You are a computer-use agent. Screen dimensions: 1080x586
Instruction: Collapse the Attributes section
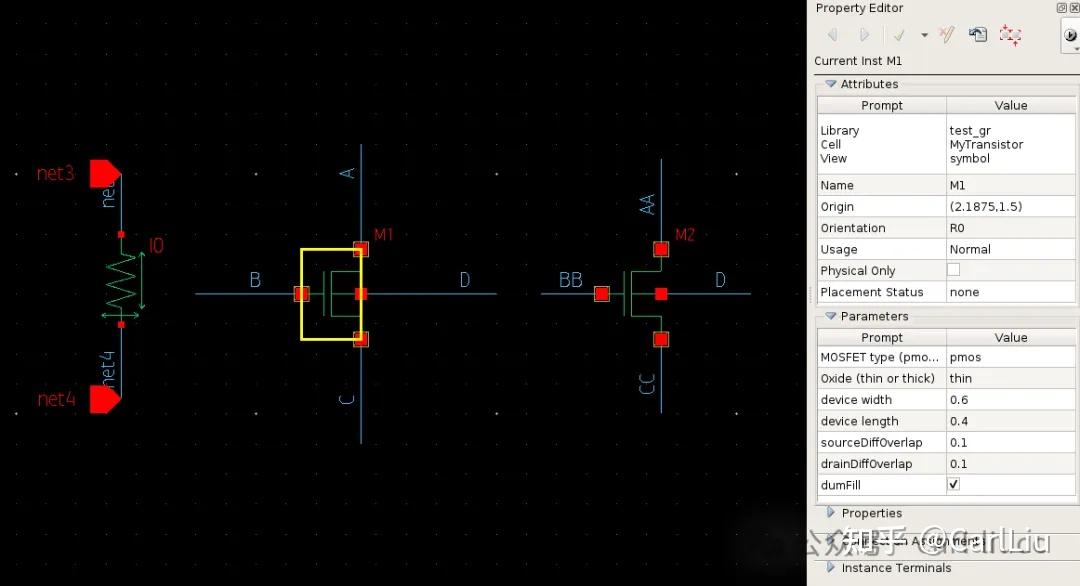coord(830,84)
